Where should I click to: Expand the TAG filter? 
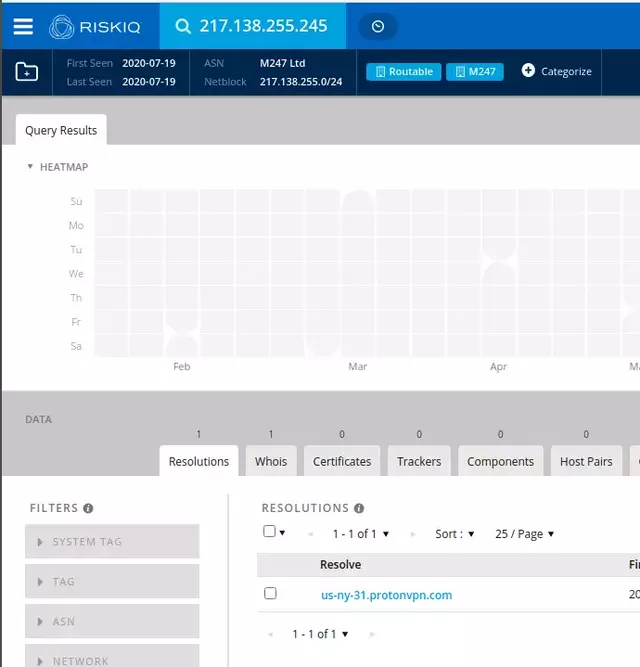point(112,581)
